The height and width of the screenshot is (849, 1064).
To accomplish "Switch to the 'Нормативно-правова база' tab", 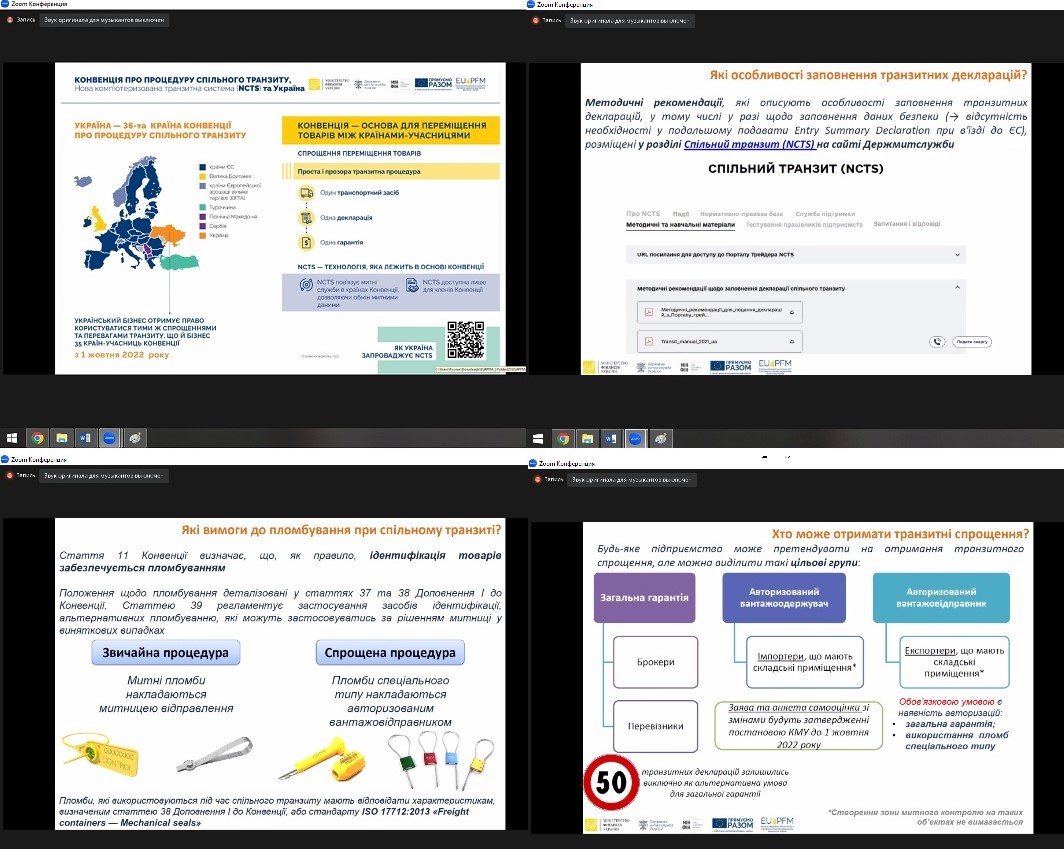I will pos(742,214).
